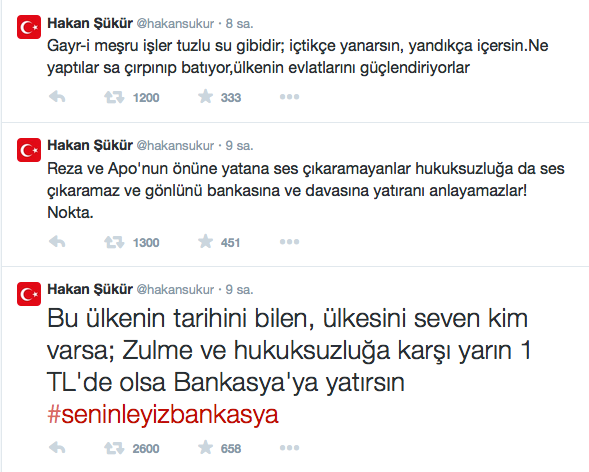Open more options on the 8 sa. tweet
This screenshot has height=472, width=589.
289,97
